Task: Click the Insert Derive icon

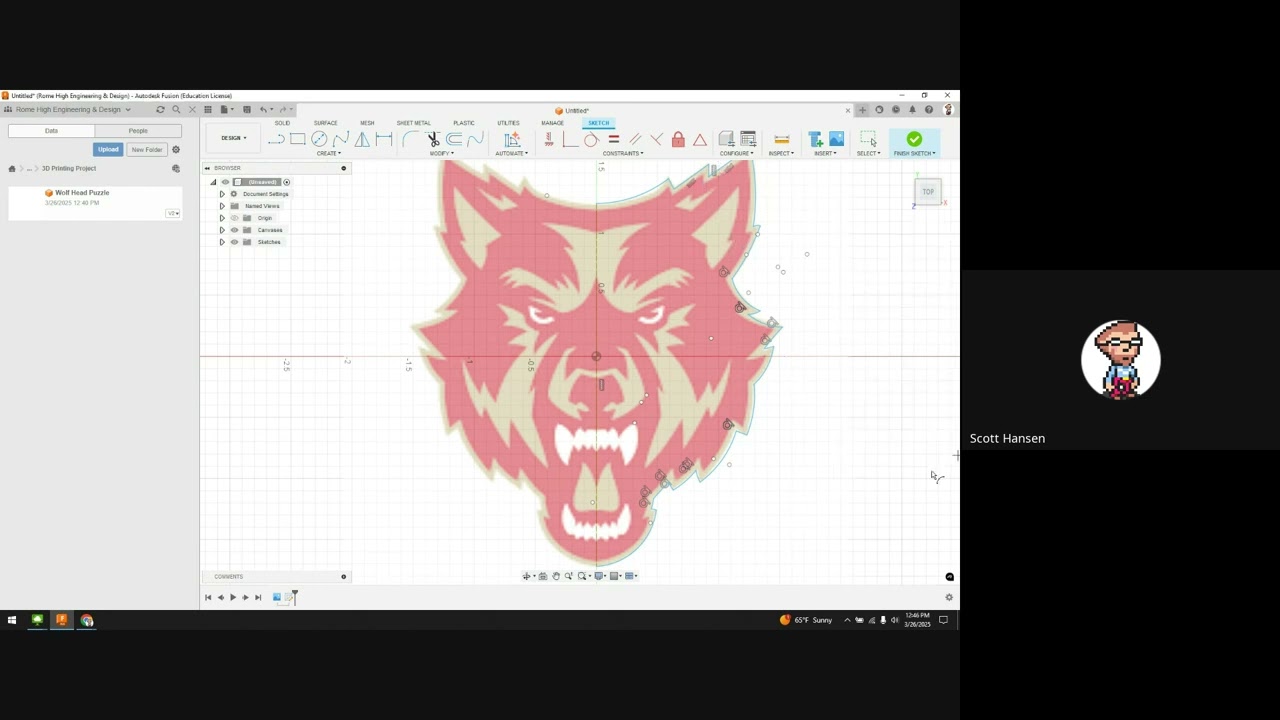Action: coord(815,140)
